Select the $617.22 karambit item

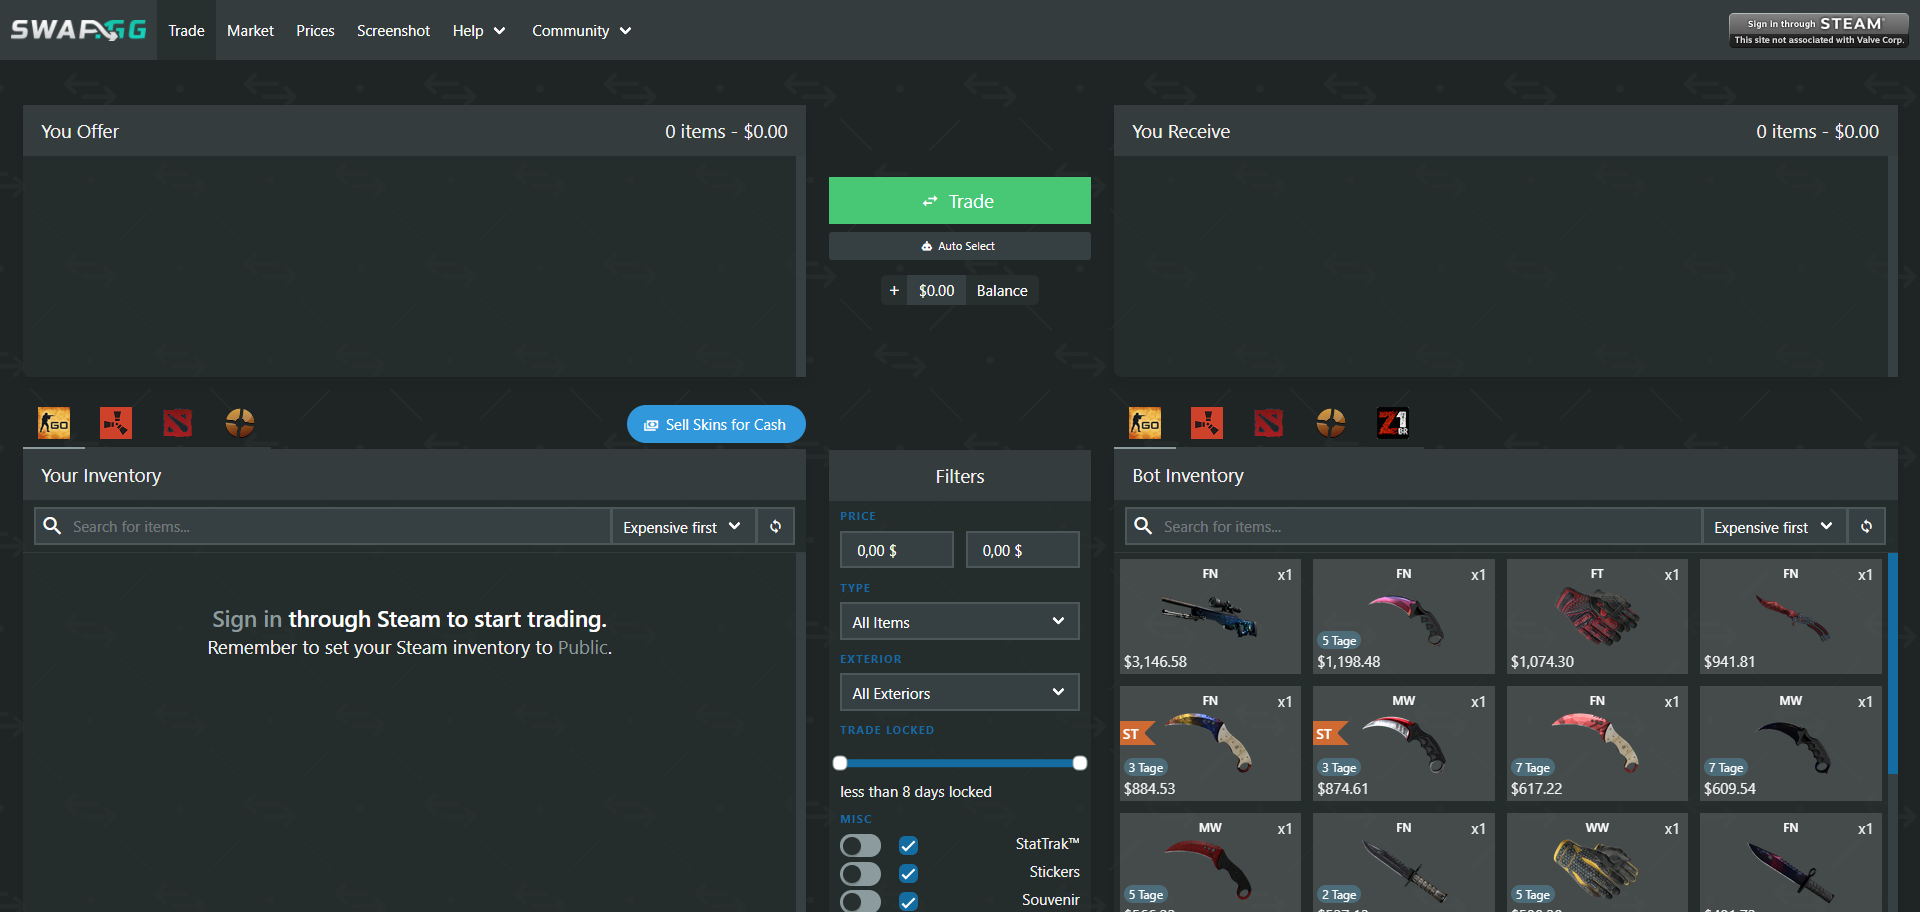pos(1597,743)
